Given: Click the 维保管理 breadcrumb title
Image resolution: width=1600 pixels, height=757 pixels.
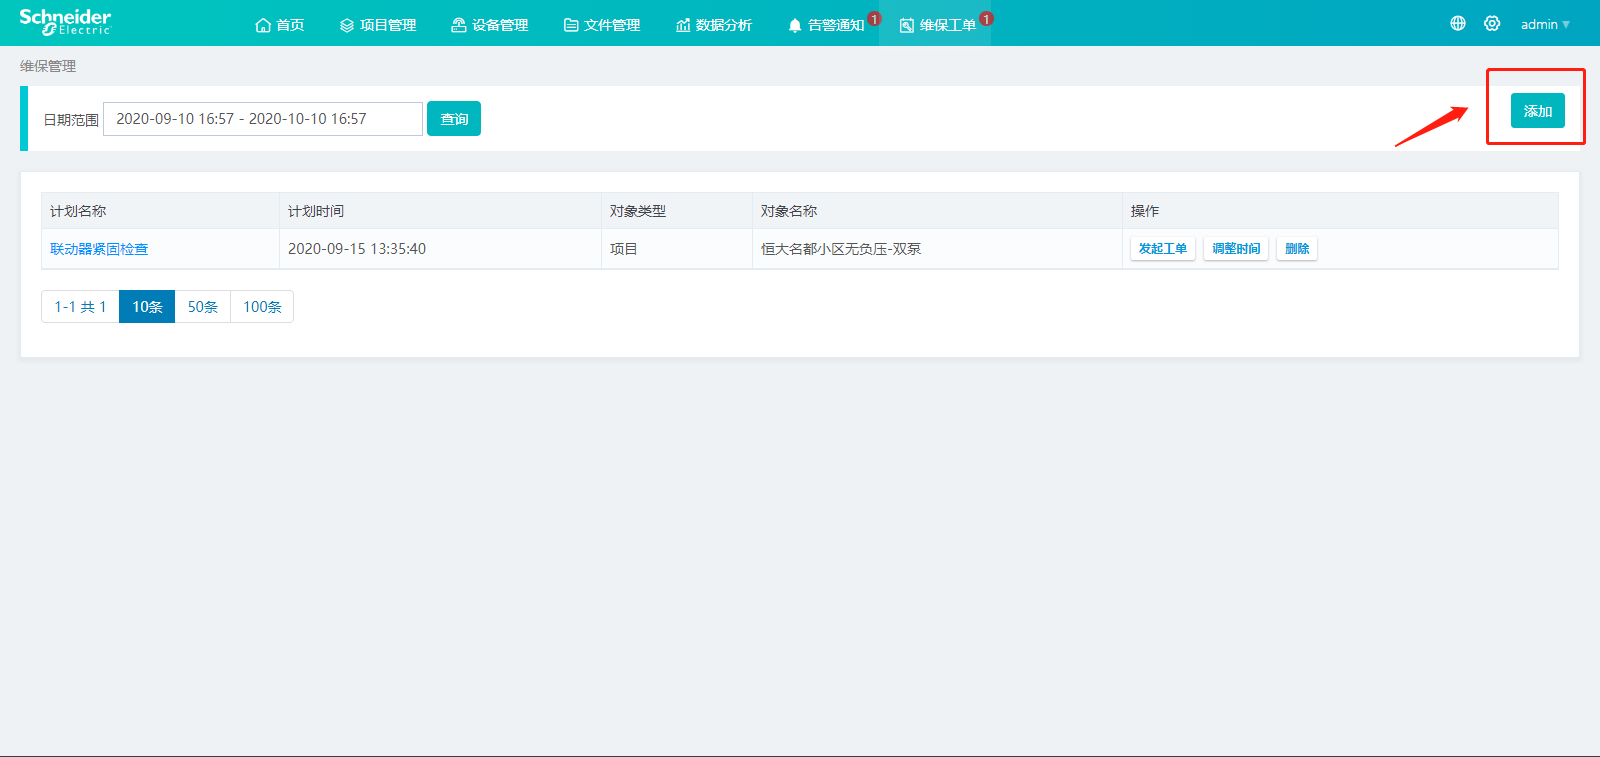Looking at the screenshot, I should point(48,66).
